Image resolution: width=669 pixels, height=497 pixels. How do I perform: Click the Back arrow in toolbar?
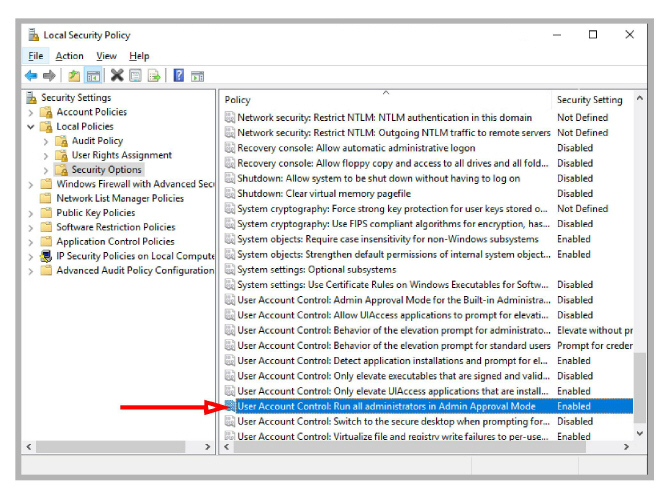(x=31, y=76)
